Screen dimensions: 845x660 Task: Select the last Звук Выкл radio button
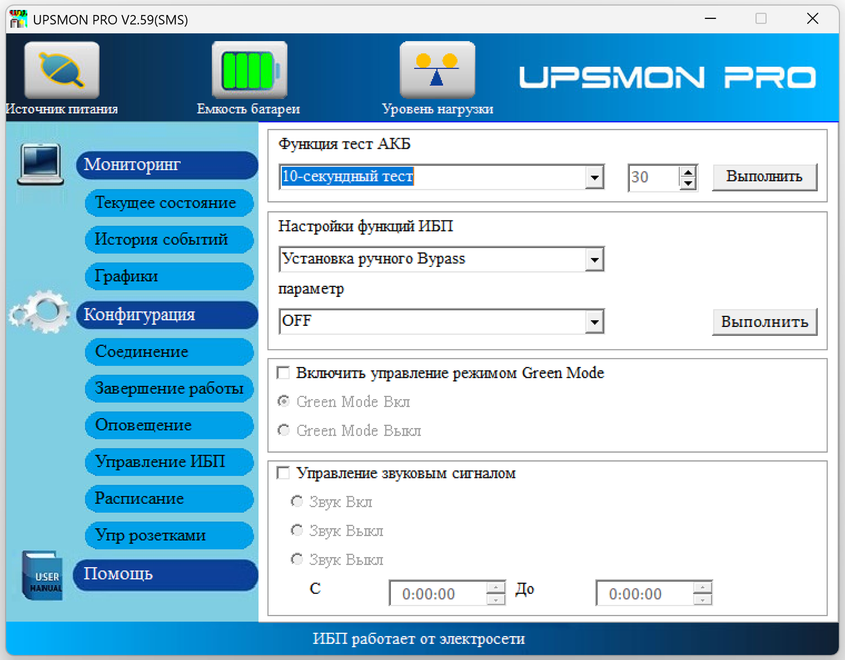[x=297, y=560]
